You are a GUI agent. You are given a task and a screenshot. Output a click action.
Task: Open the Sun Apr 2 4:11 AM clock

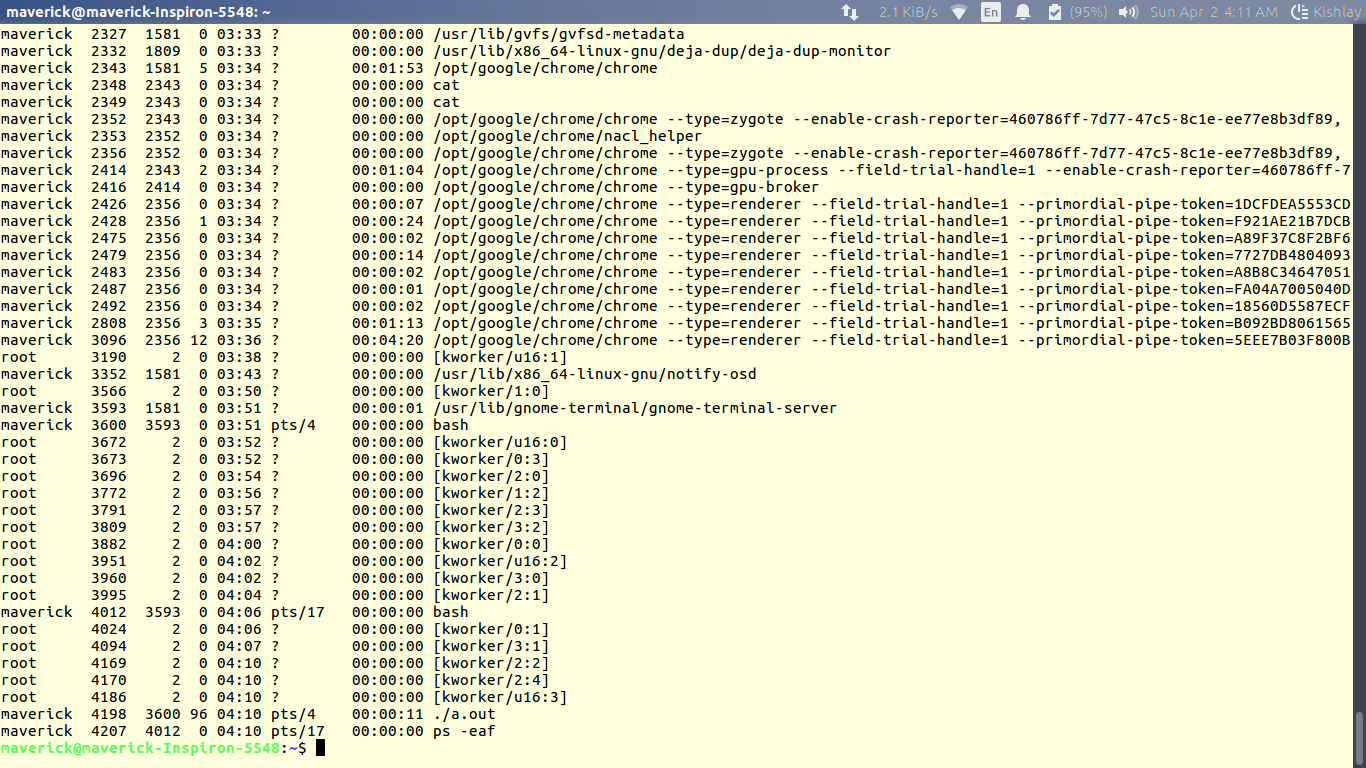tap(1214, 12)
